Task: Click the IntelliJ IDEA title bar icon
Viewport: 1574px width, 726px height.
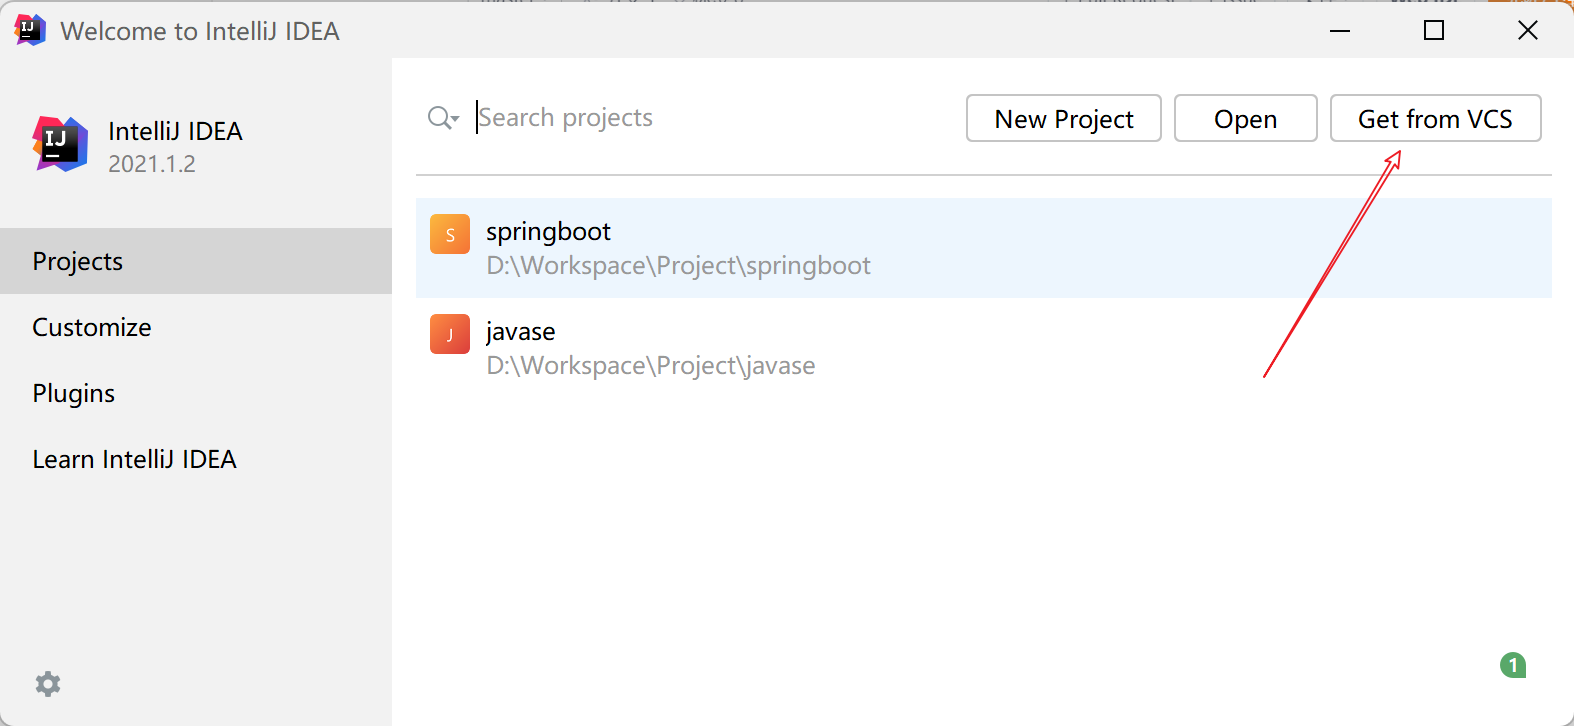Action: pyautogui.click(x=30, y=30)
